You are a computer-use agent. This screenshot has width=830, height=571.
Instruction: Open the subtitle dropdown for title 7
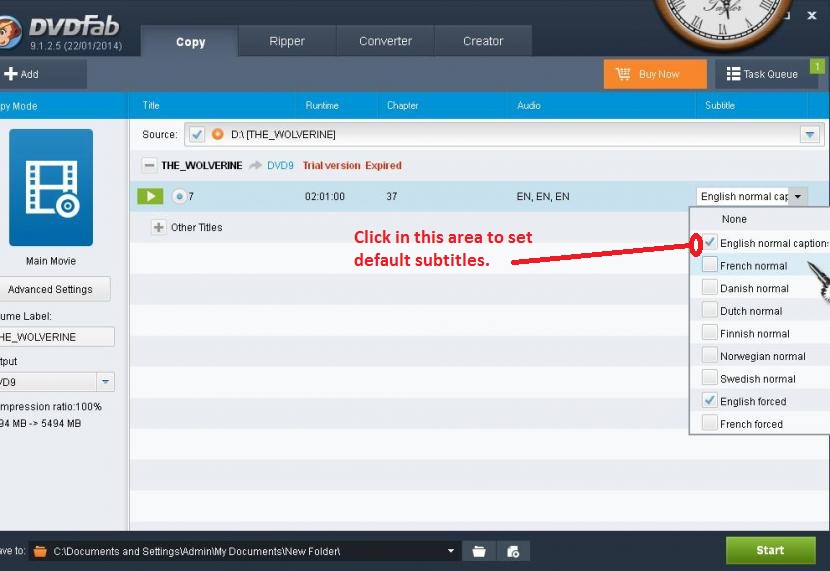pos(798,196)
